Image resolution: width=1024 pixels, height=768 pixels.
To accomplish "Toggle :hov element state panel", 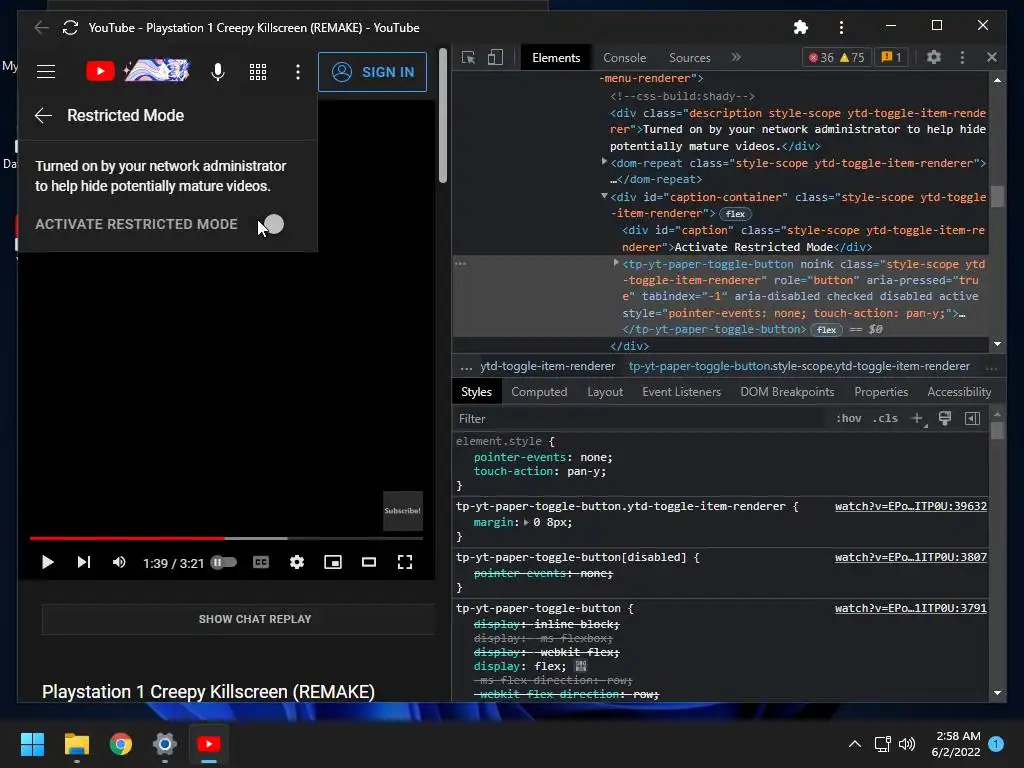I will click(848, 419).
